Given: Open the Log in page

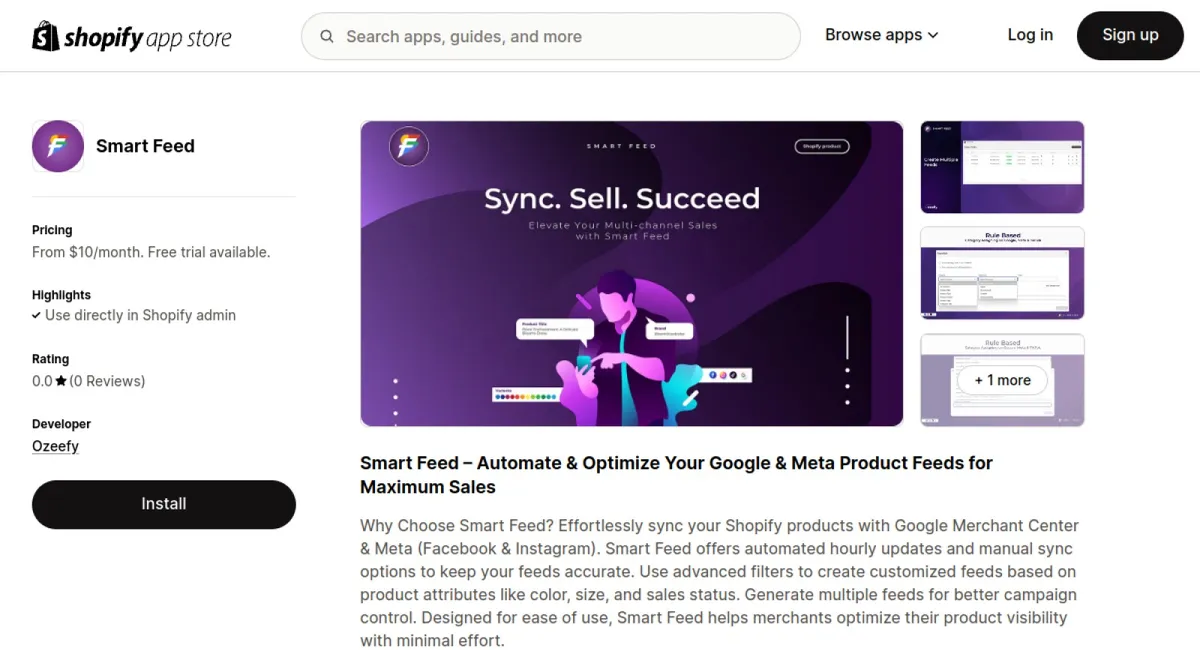Looking at the screenshot, I should pyautogui.click(x=1029, y=35).
